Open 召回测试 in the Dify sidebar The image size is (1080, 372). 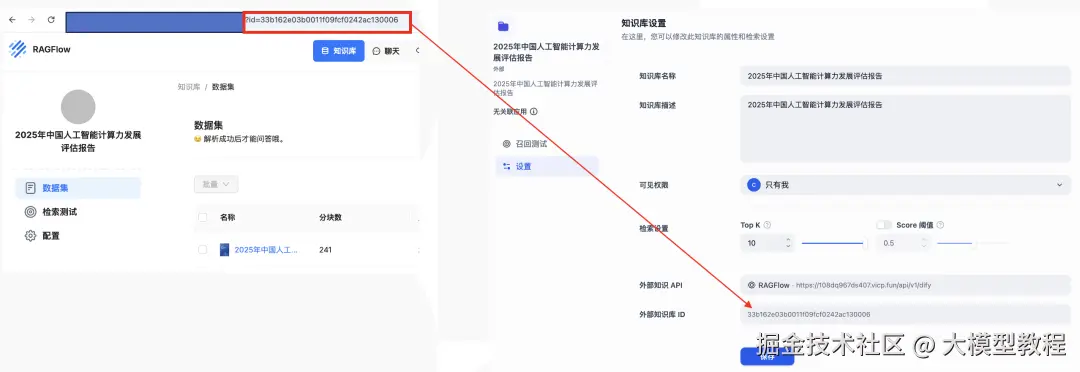[x=547, y=144]
